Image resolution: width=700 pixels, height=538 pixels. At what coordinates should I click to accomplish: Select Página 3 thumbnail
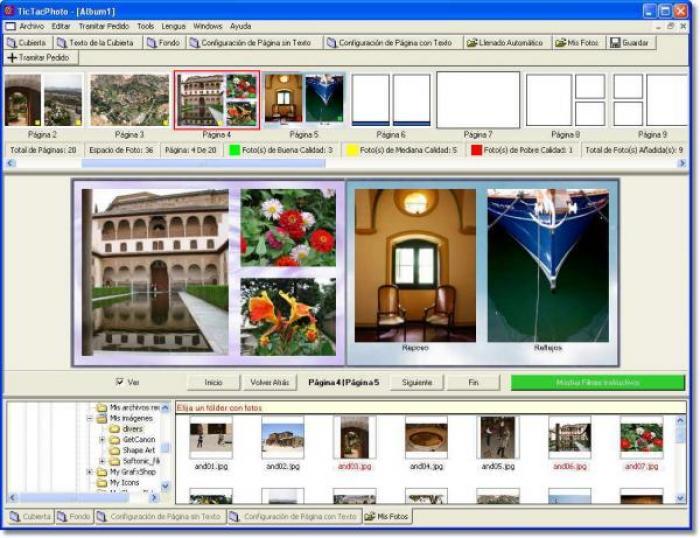tap(129, 100)
